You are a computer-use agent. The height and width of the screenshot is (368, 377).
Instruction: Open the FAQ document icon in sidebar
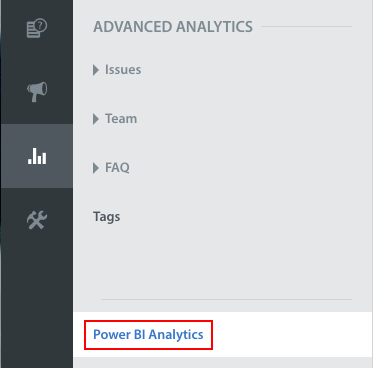pos(37,28)
